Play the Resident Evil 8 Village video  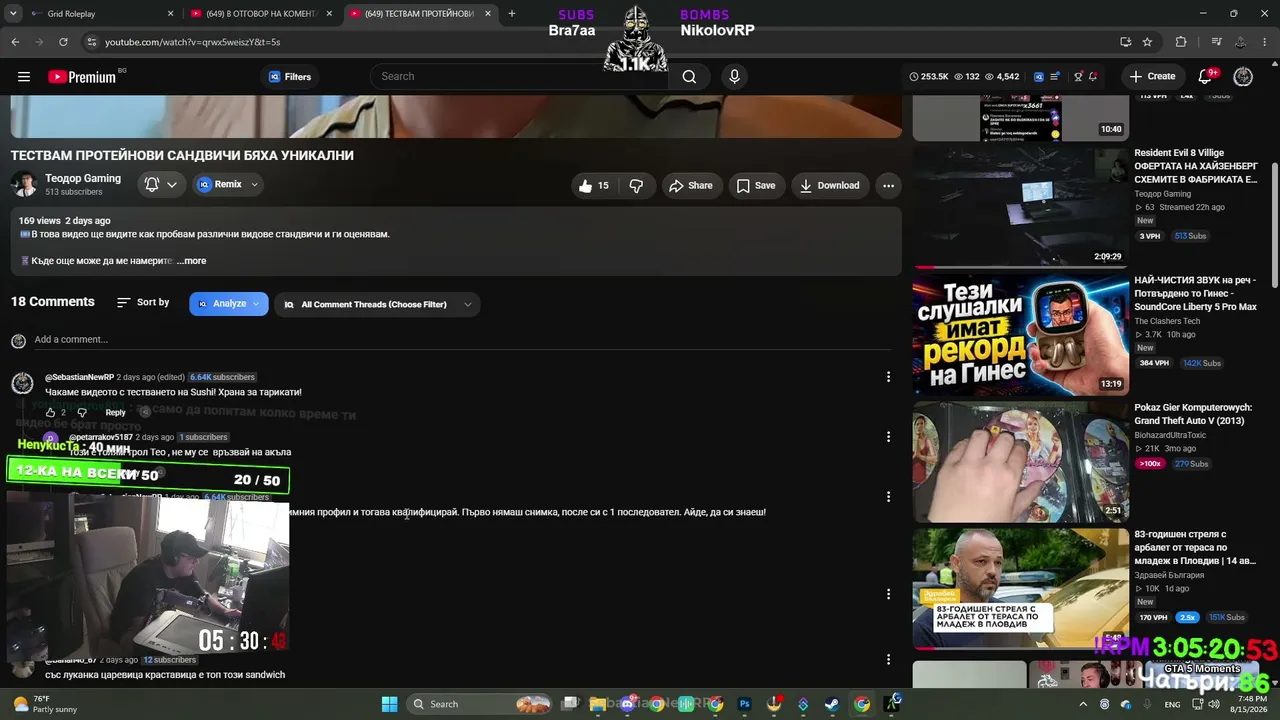(1020, 207)
